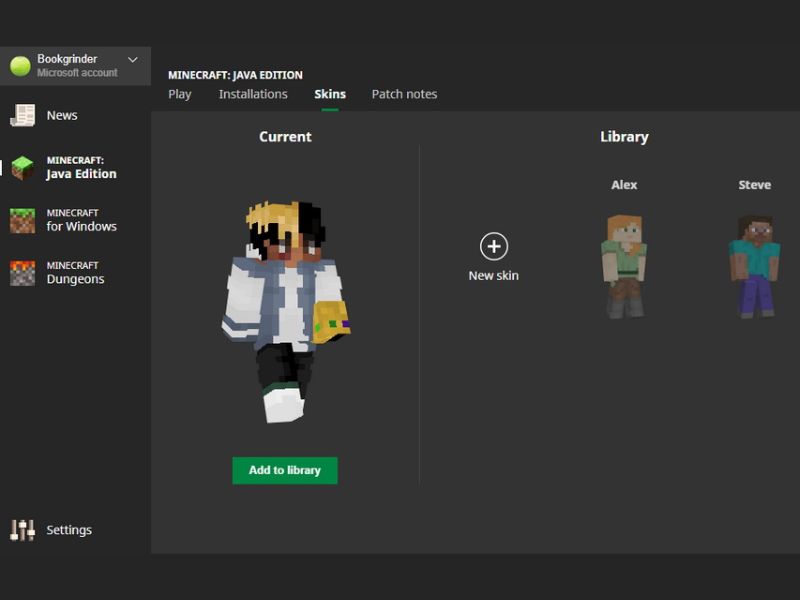Select the Steve skin thumbnail

pyautogui.click(x=755, y=266)
